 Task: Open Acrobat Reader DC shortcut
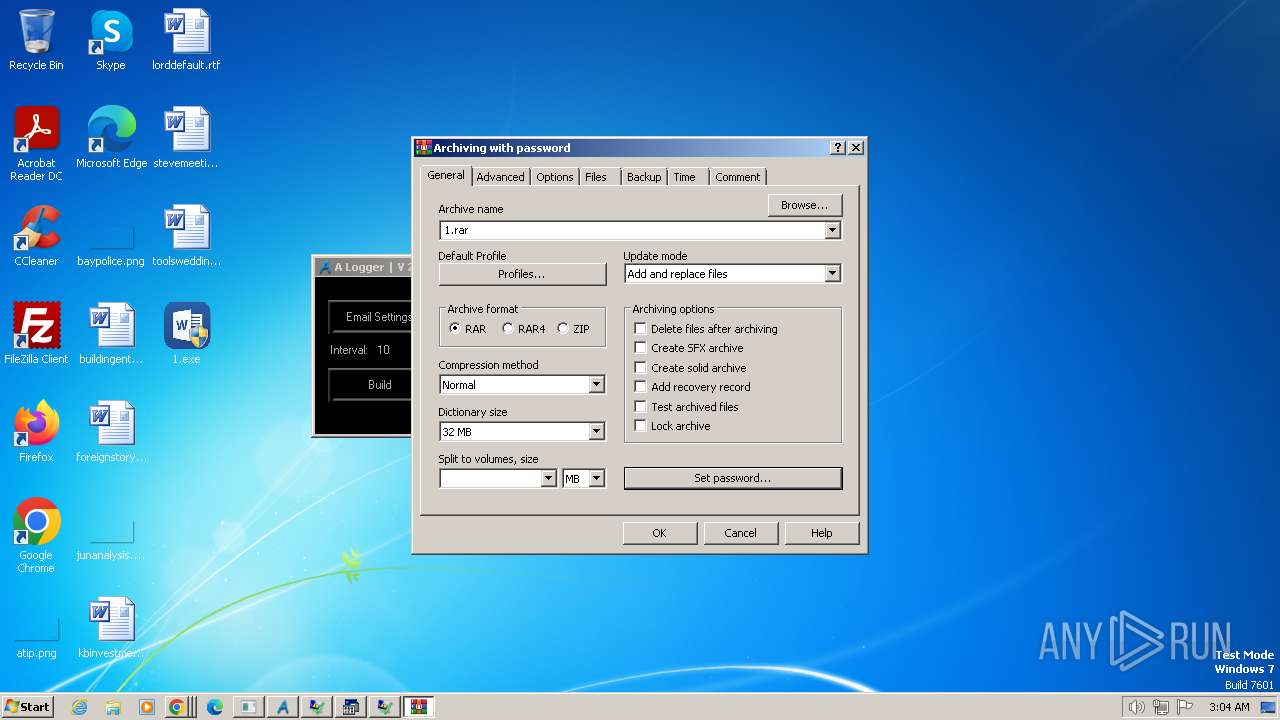coord(36,144)
